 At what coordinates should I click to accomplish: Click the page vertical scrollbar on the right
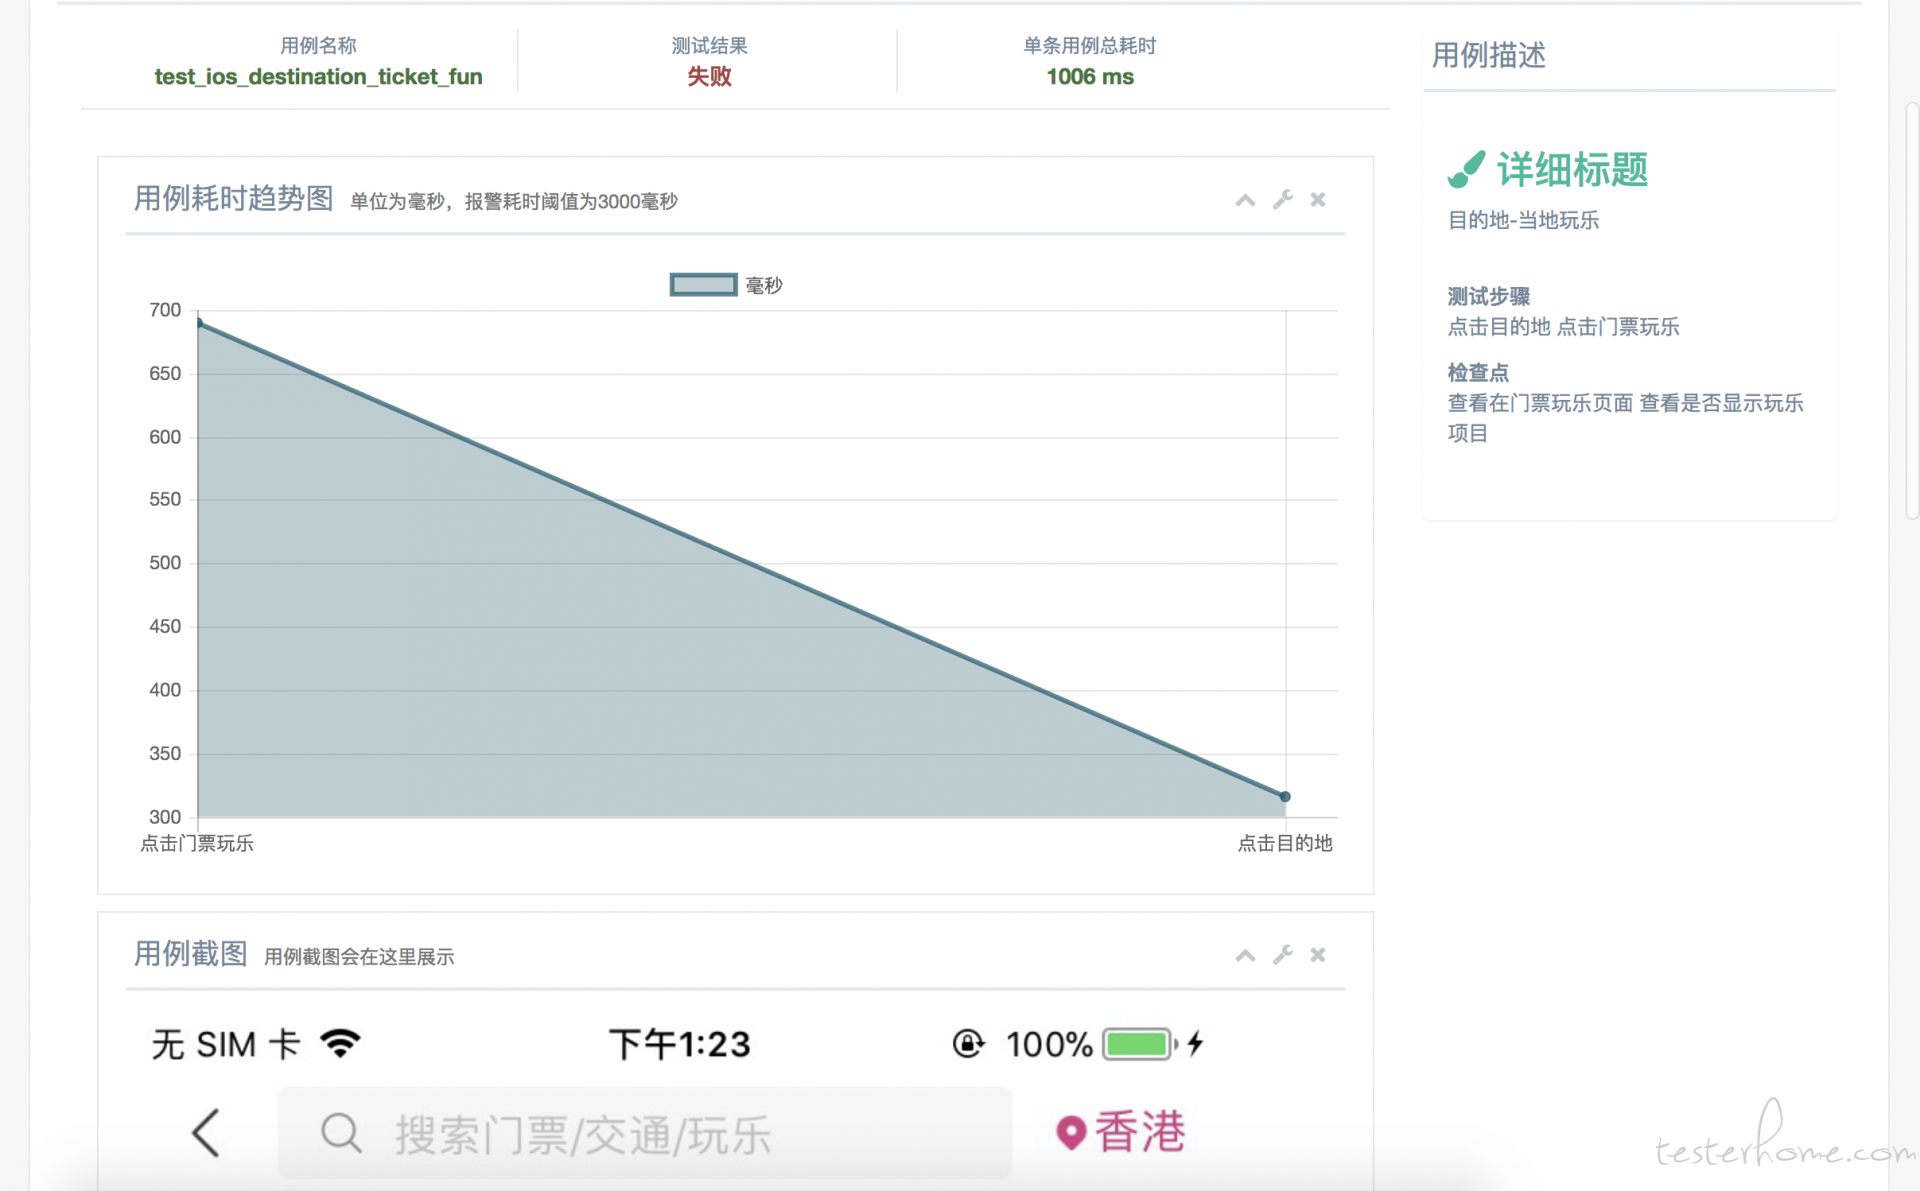coord(1912,310)
